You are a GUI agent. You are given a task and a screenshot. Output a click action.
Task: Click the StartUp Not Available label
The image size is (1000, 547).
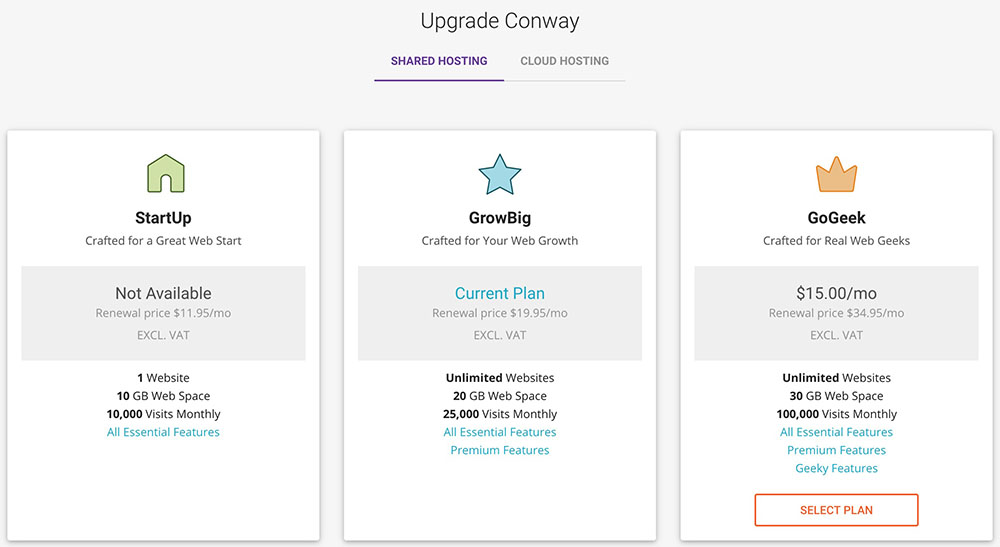(163, 293)
